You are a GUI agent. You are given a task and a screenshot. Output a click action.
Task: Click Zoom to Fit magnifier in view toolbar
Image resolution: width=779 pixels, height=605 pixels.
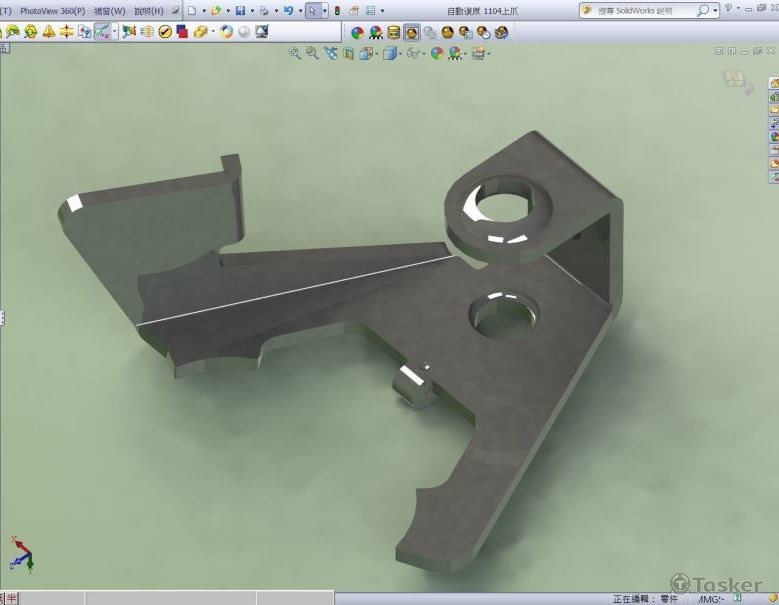tap(295, 53)
